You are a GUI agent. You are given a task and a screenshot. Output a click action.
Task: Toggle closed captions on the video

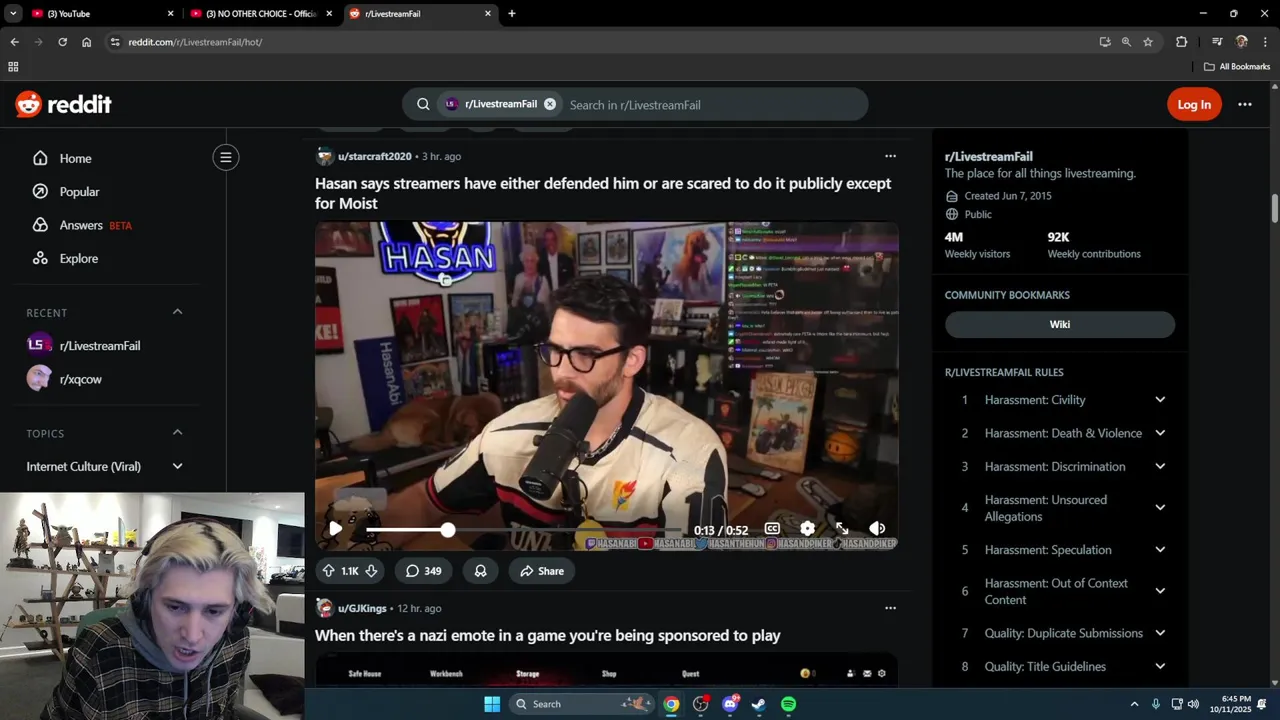(x=772, y=529)
